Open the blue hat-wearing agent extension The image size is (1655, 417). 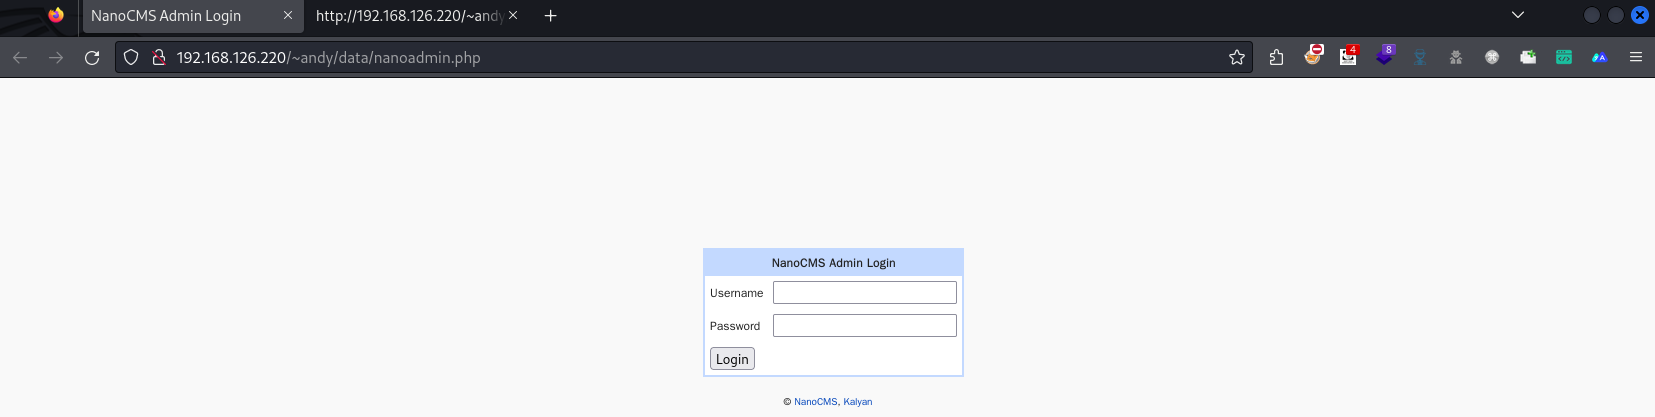pos(1420,58)
